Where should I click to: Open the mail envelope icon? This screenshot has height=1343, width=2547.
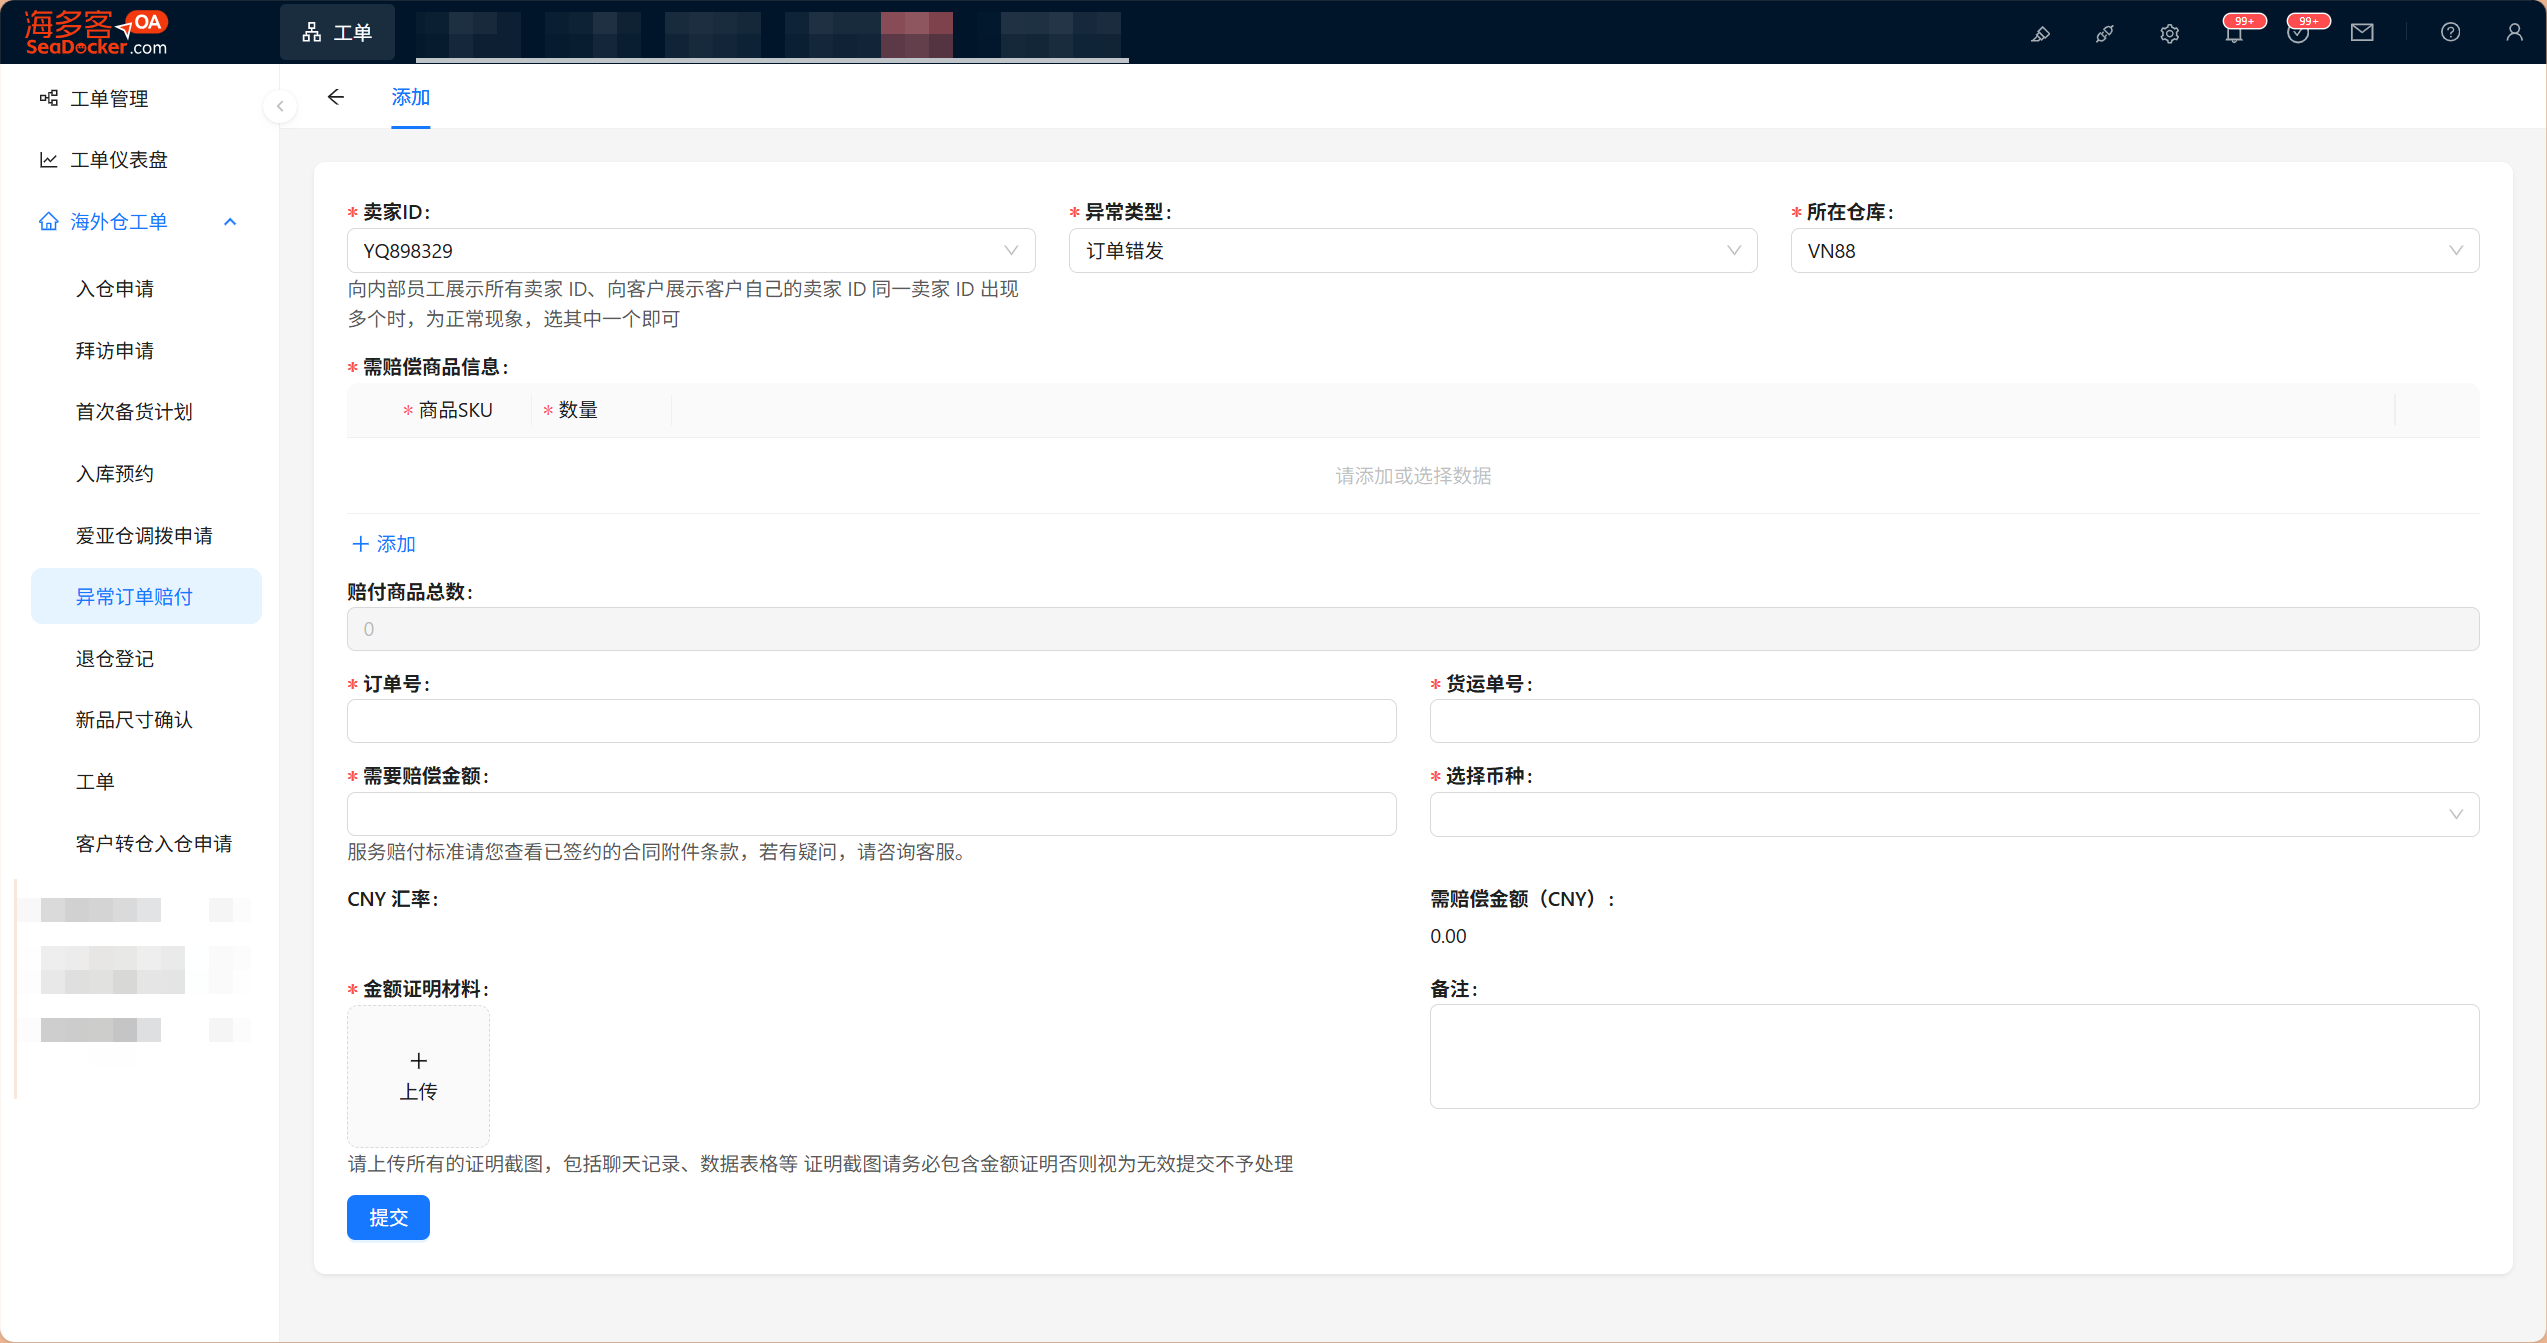pyautogui.click(x=2362, y=33)
